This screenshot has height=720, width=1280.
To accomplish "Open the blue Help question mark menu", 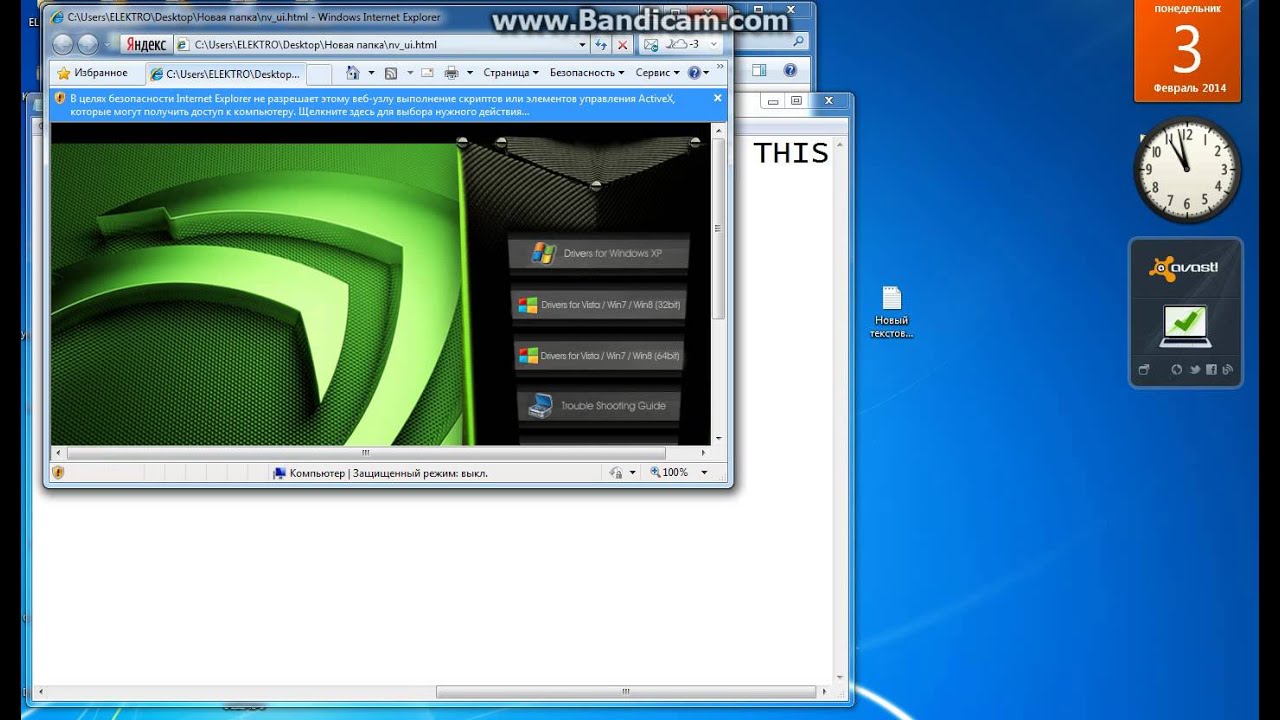I will pyautogui.click(x=698, y=73).
